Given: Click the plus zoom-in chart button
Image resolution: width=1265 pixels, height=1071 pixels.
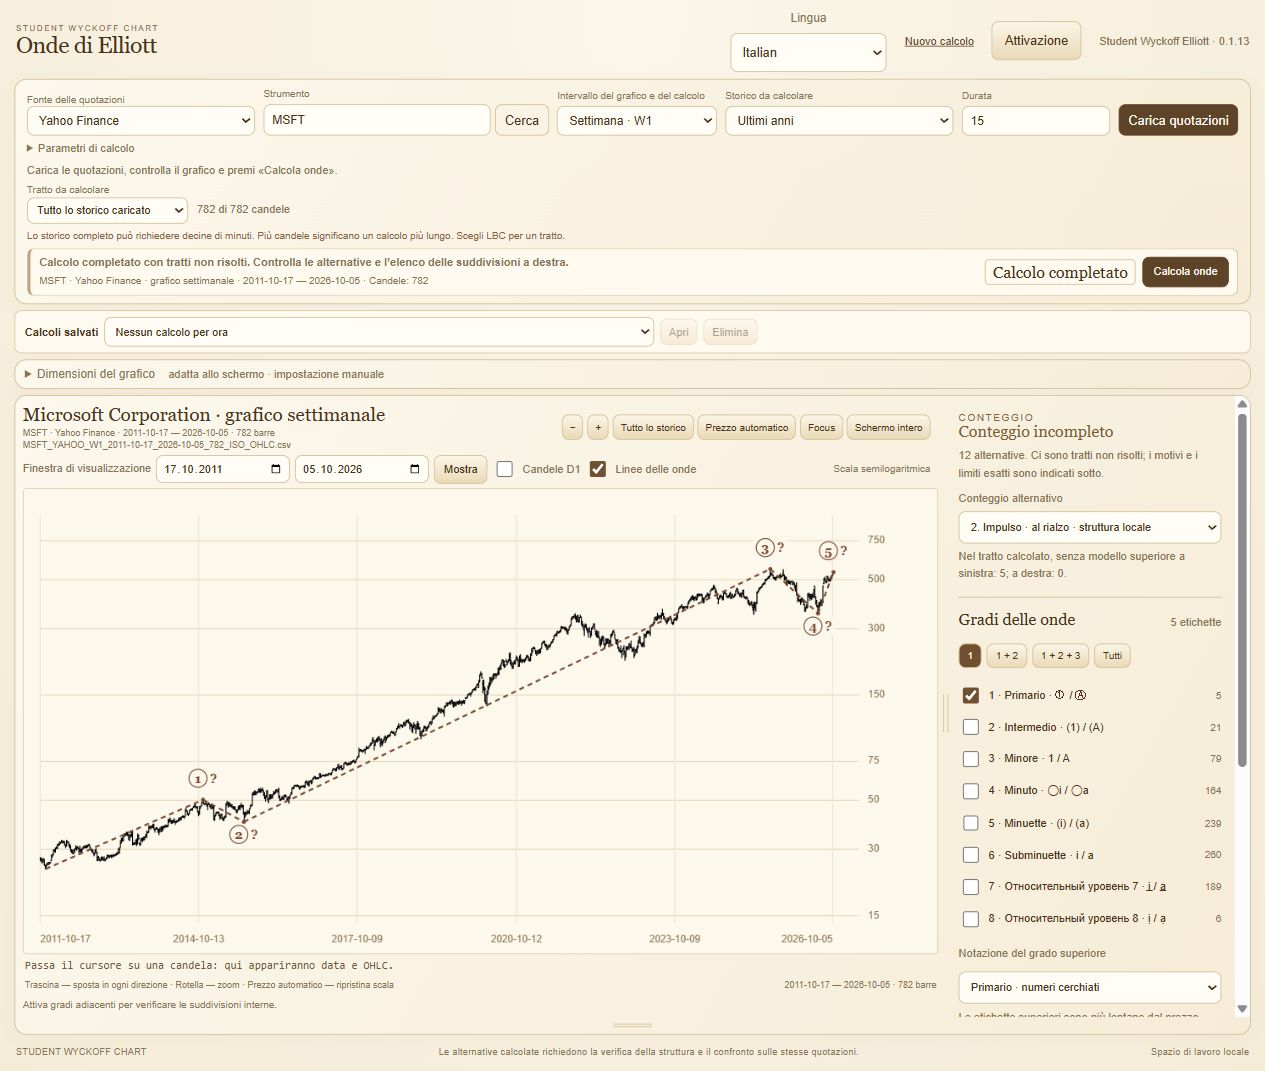Looking at the screenshot, I should click(x=598, y=428).
